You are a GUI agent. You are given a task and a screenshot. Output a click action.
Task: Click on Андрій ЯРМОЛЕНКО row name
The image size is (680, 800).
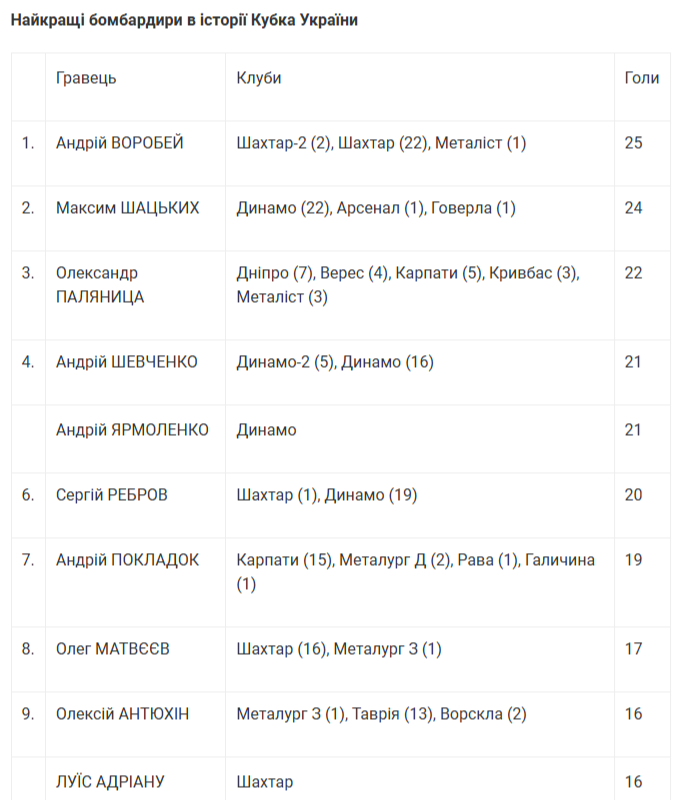pos(133,430)
